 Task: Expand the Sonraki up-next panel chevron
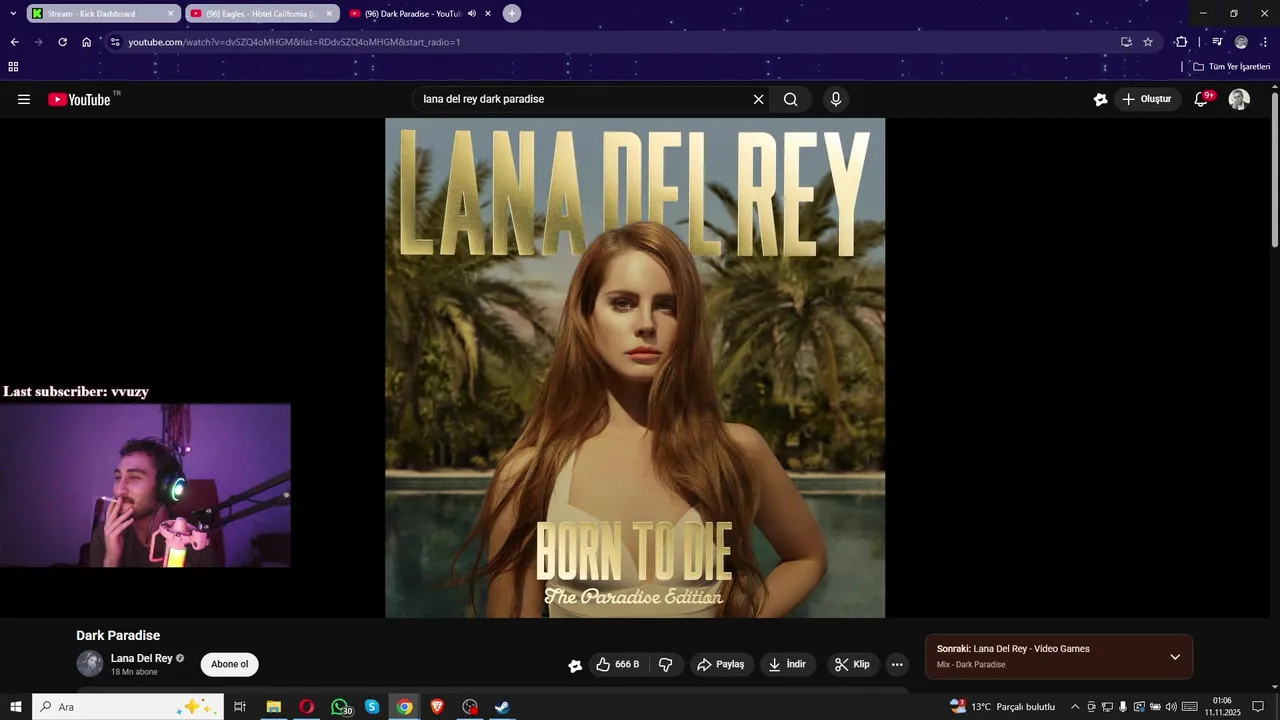(1175, 657)
